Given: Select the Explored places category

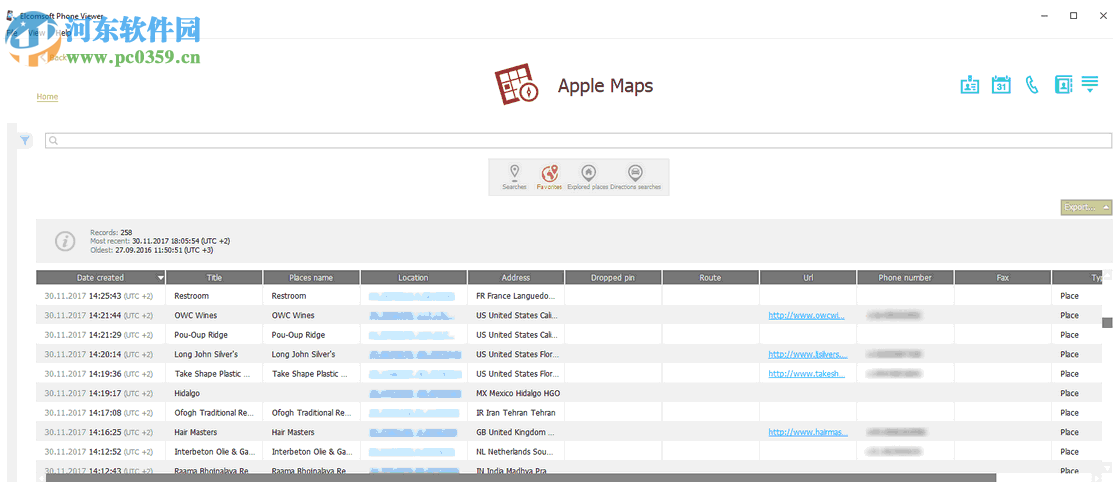Looking at the screenshot, I should [588, 177].
